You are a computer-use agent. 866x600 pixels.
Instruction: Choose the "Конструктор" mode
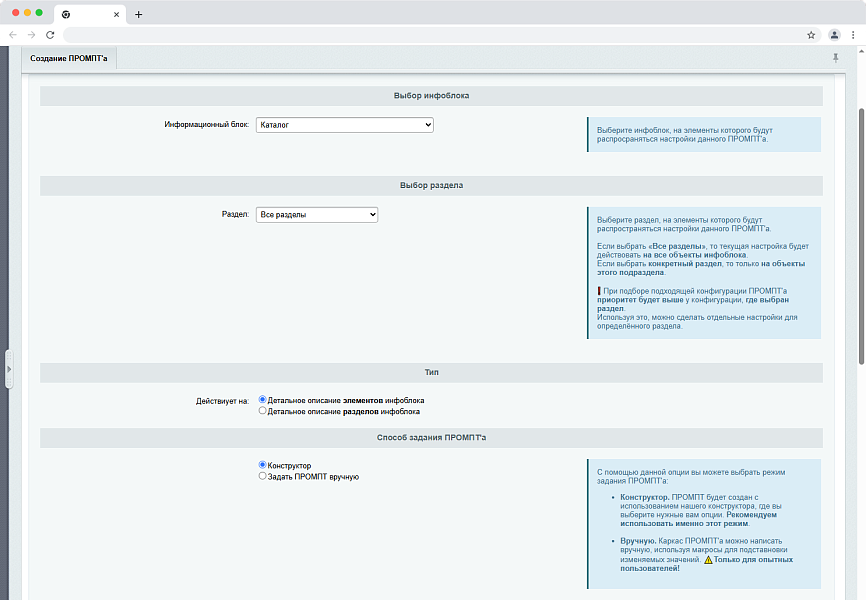[263, 465]
